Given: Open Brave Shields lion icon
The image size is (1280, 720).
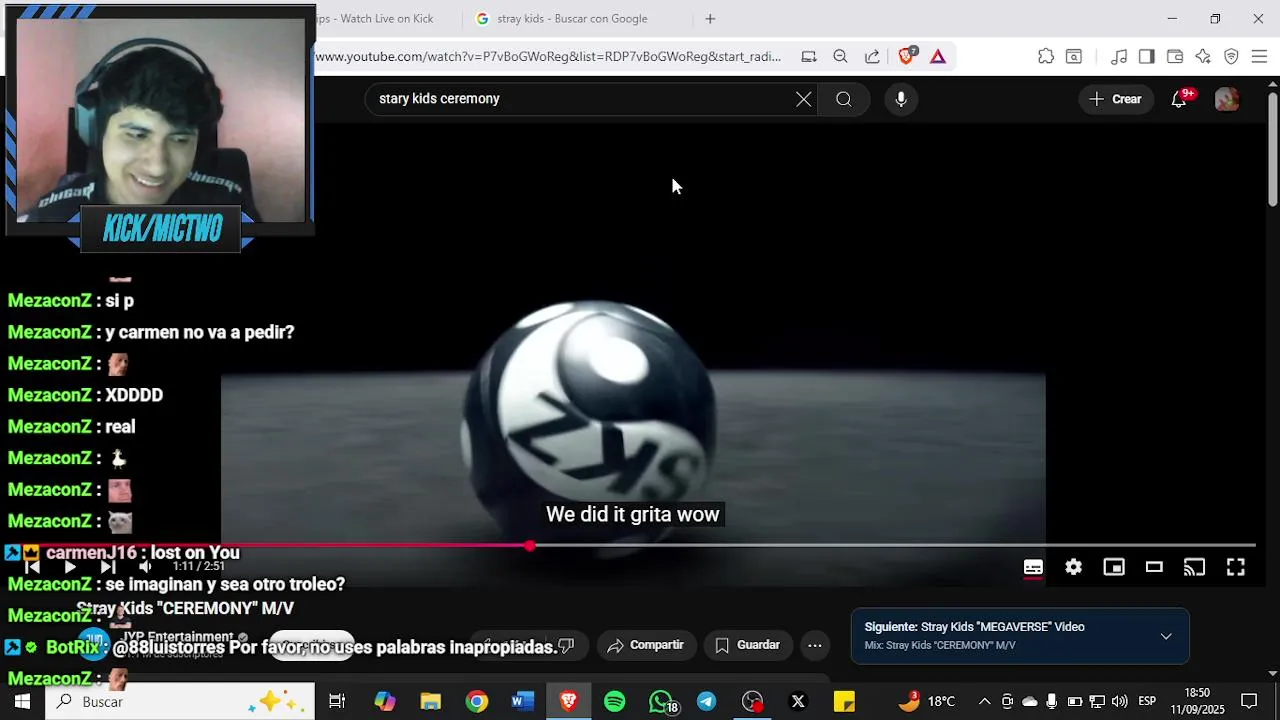Looking at the screenshot, I should [x=906, y=56].
